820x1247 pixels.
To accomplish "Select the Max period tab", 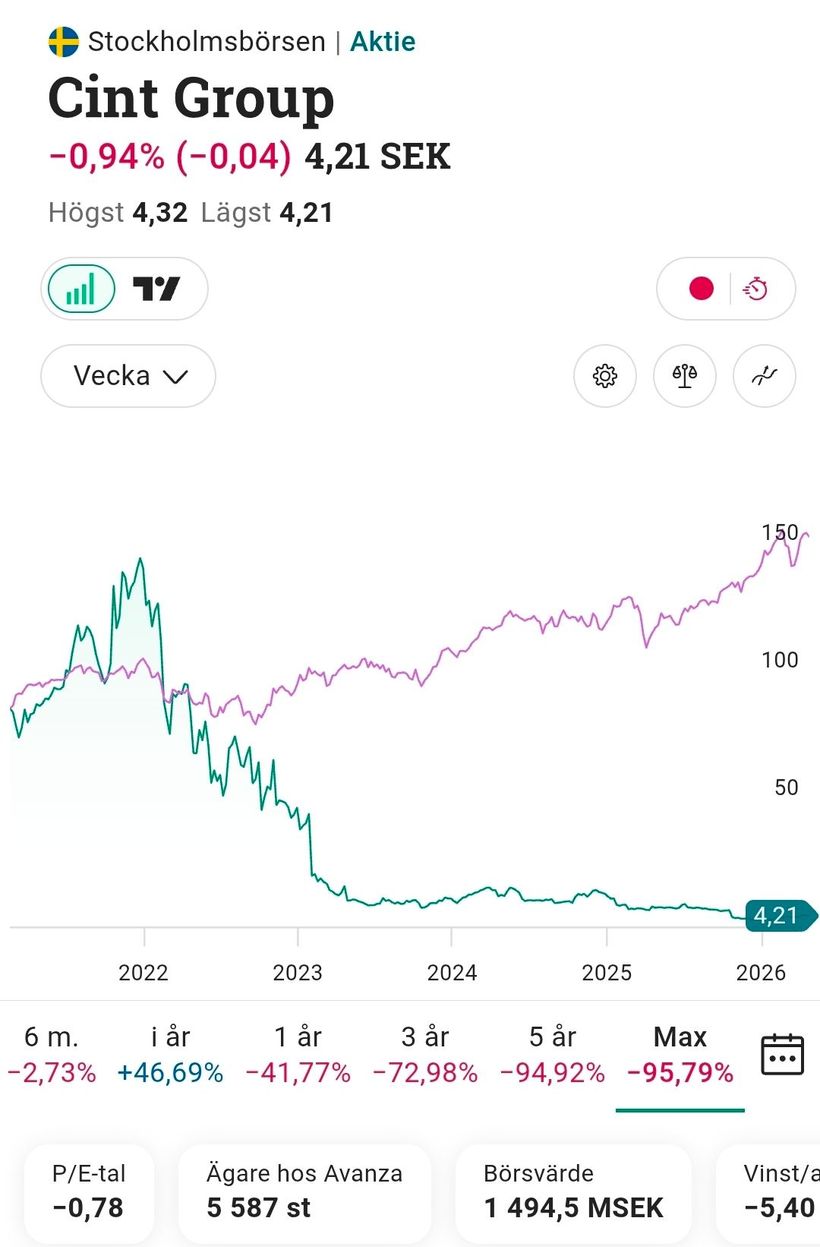I will (680, 1055).
